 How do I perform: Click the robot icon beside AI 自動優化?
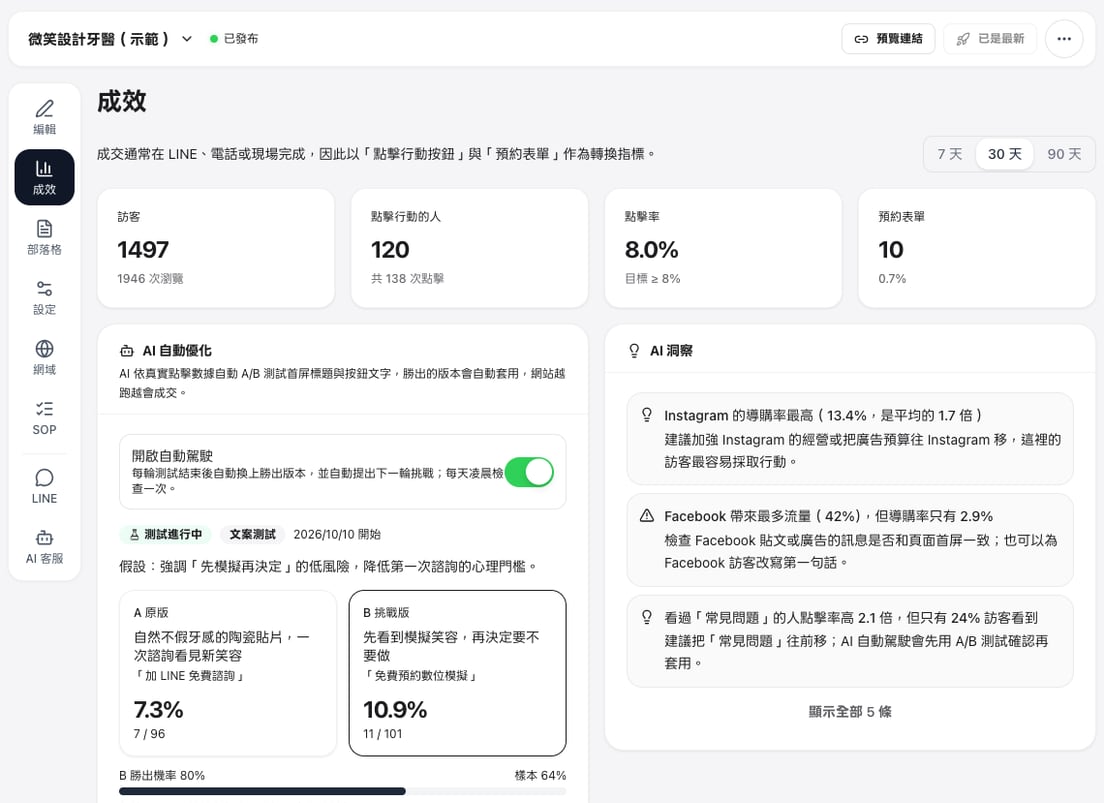[x=127, y=351]
